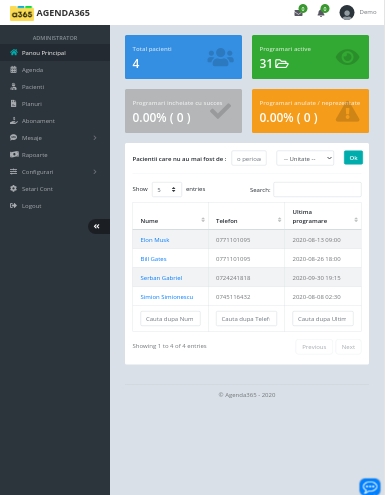Sort table by Ultima programare column

coord(323,216)
